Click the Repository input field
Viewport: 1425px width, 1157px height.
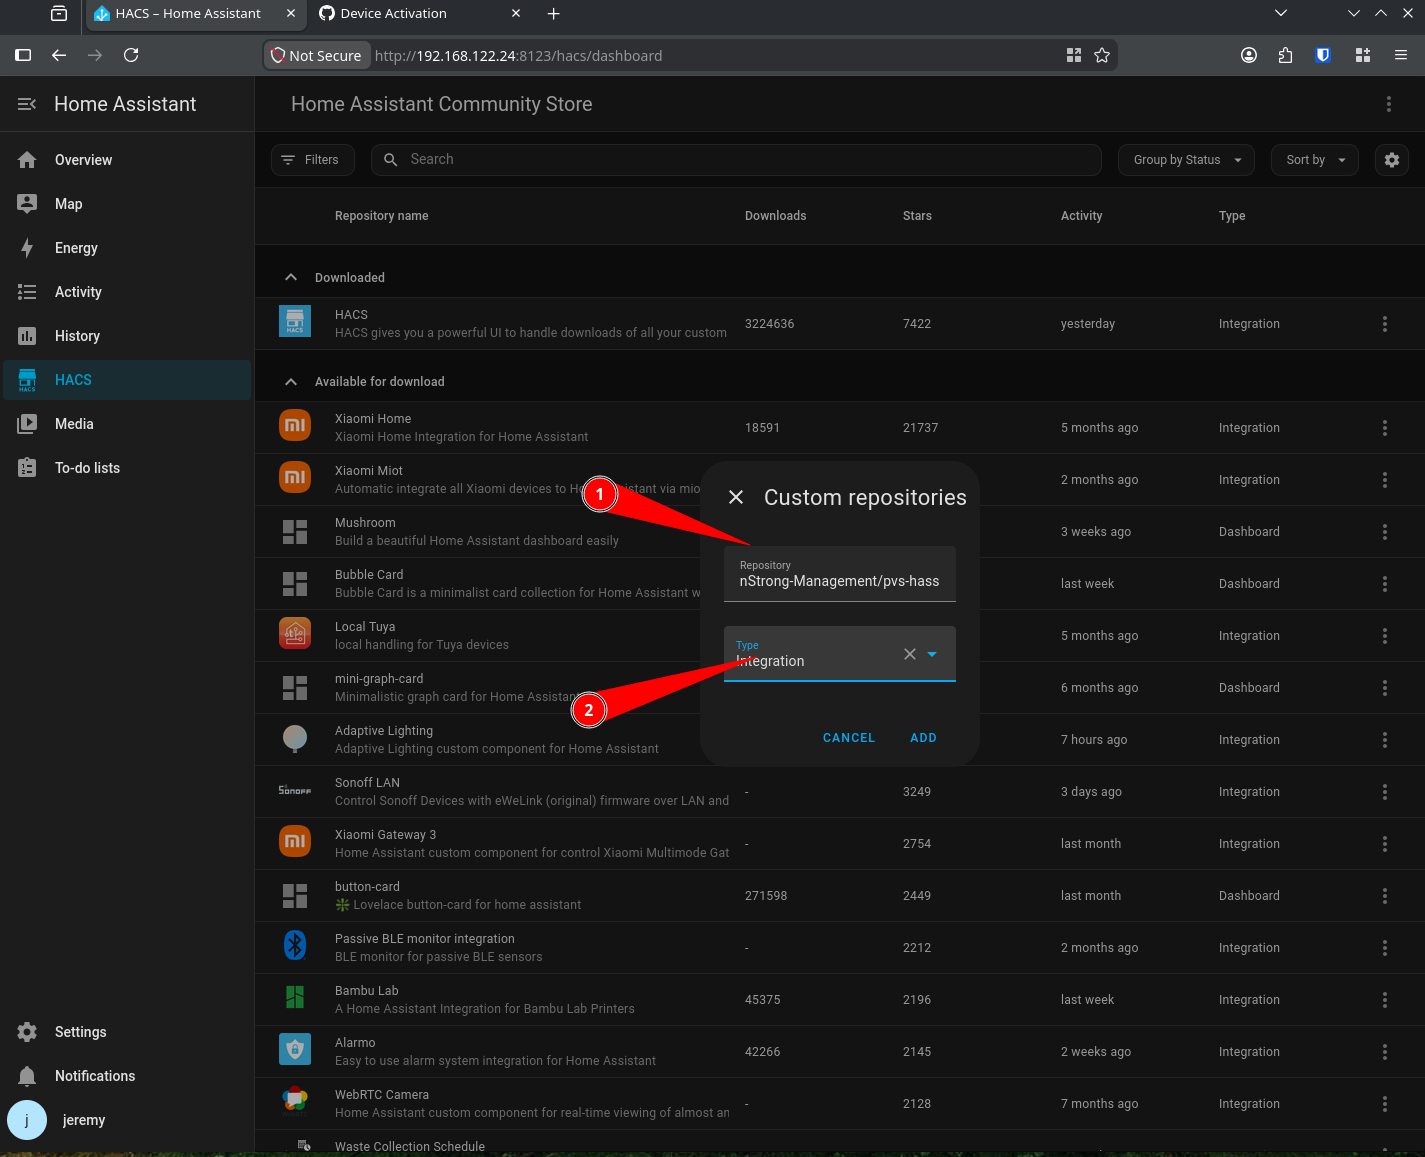tap(840, 574)
